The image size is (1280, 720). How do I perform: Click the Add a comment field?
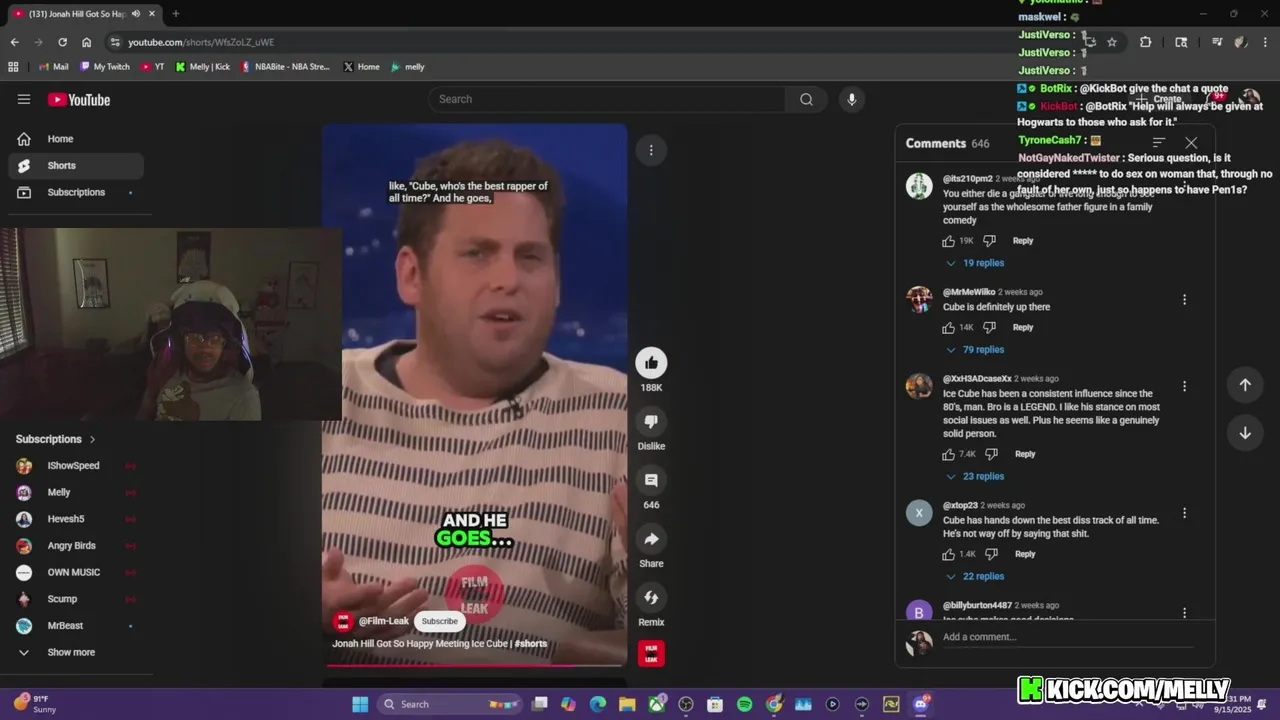click(1068, 637)
